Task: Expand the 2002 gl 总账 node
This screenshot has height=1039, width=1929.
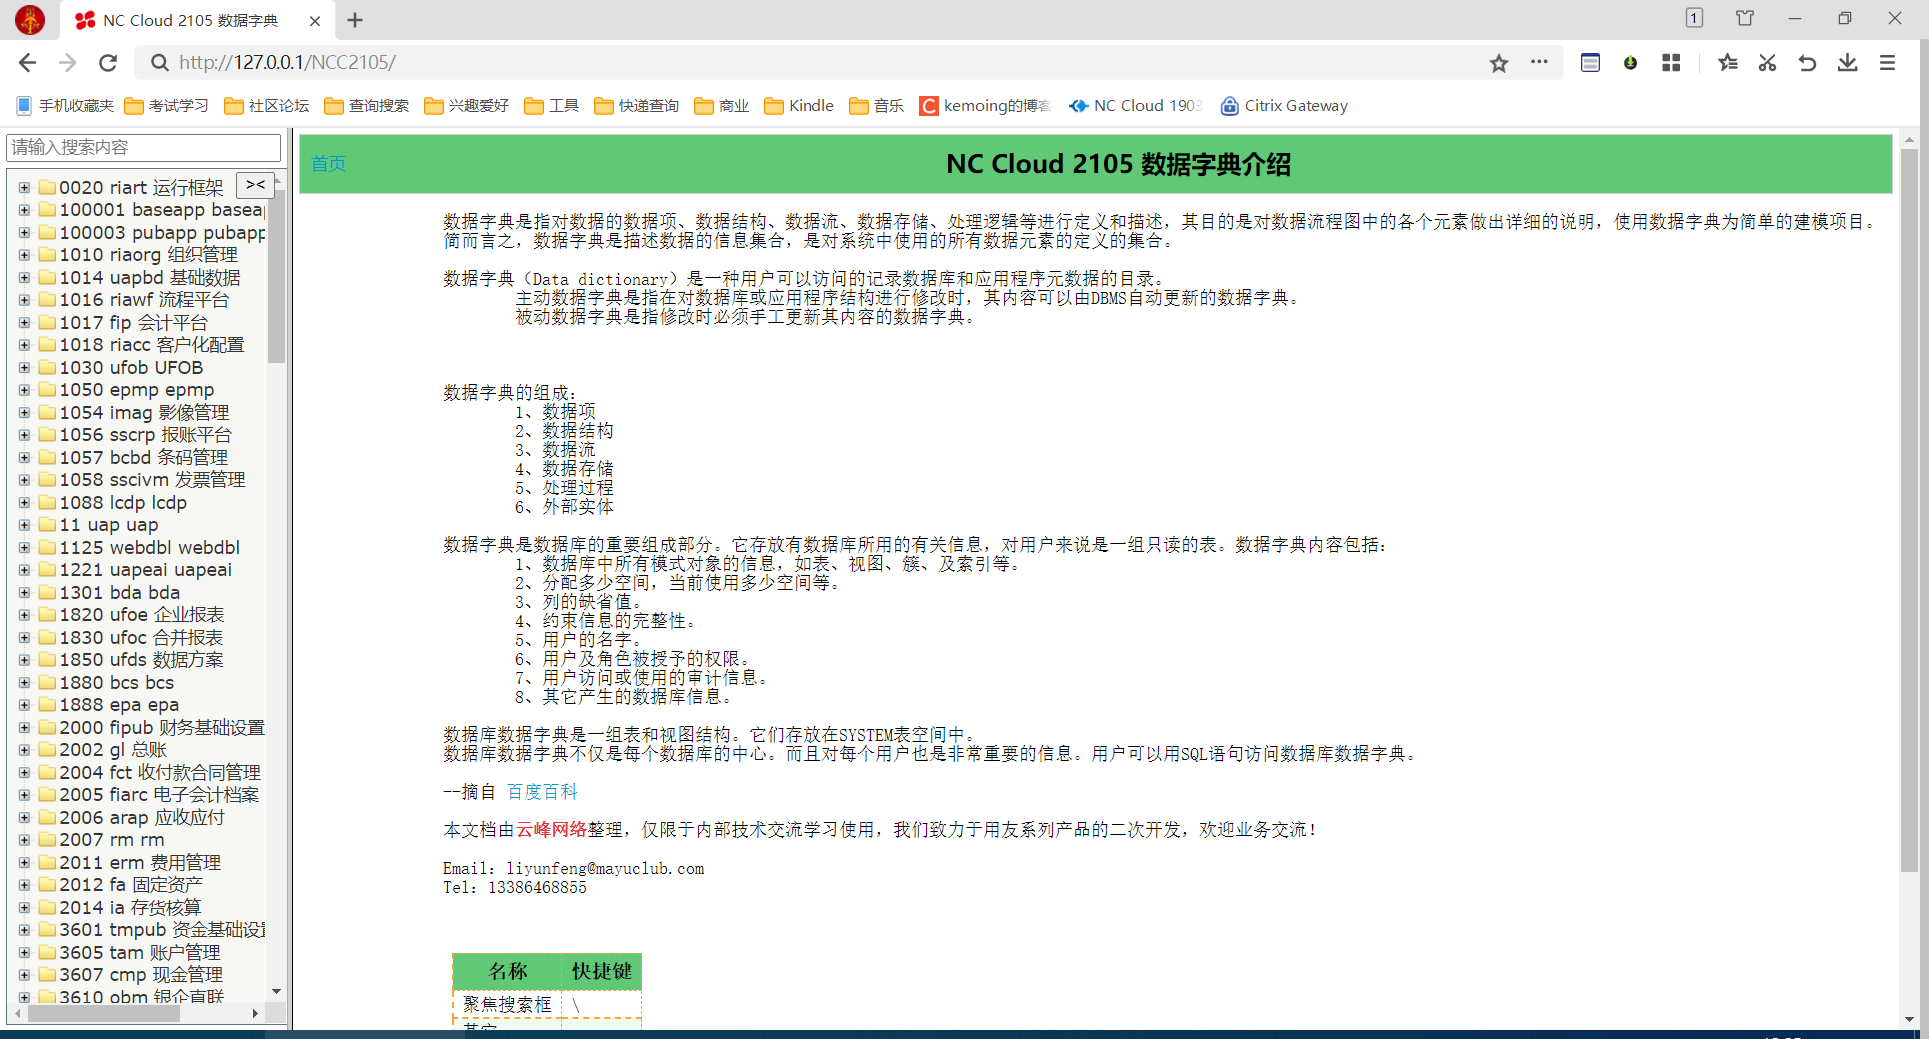Action: 25,749
